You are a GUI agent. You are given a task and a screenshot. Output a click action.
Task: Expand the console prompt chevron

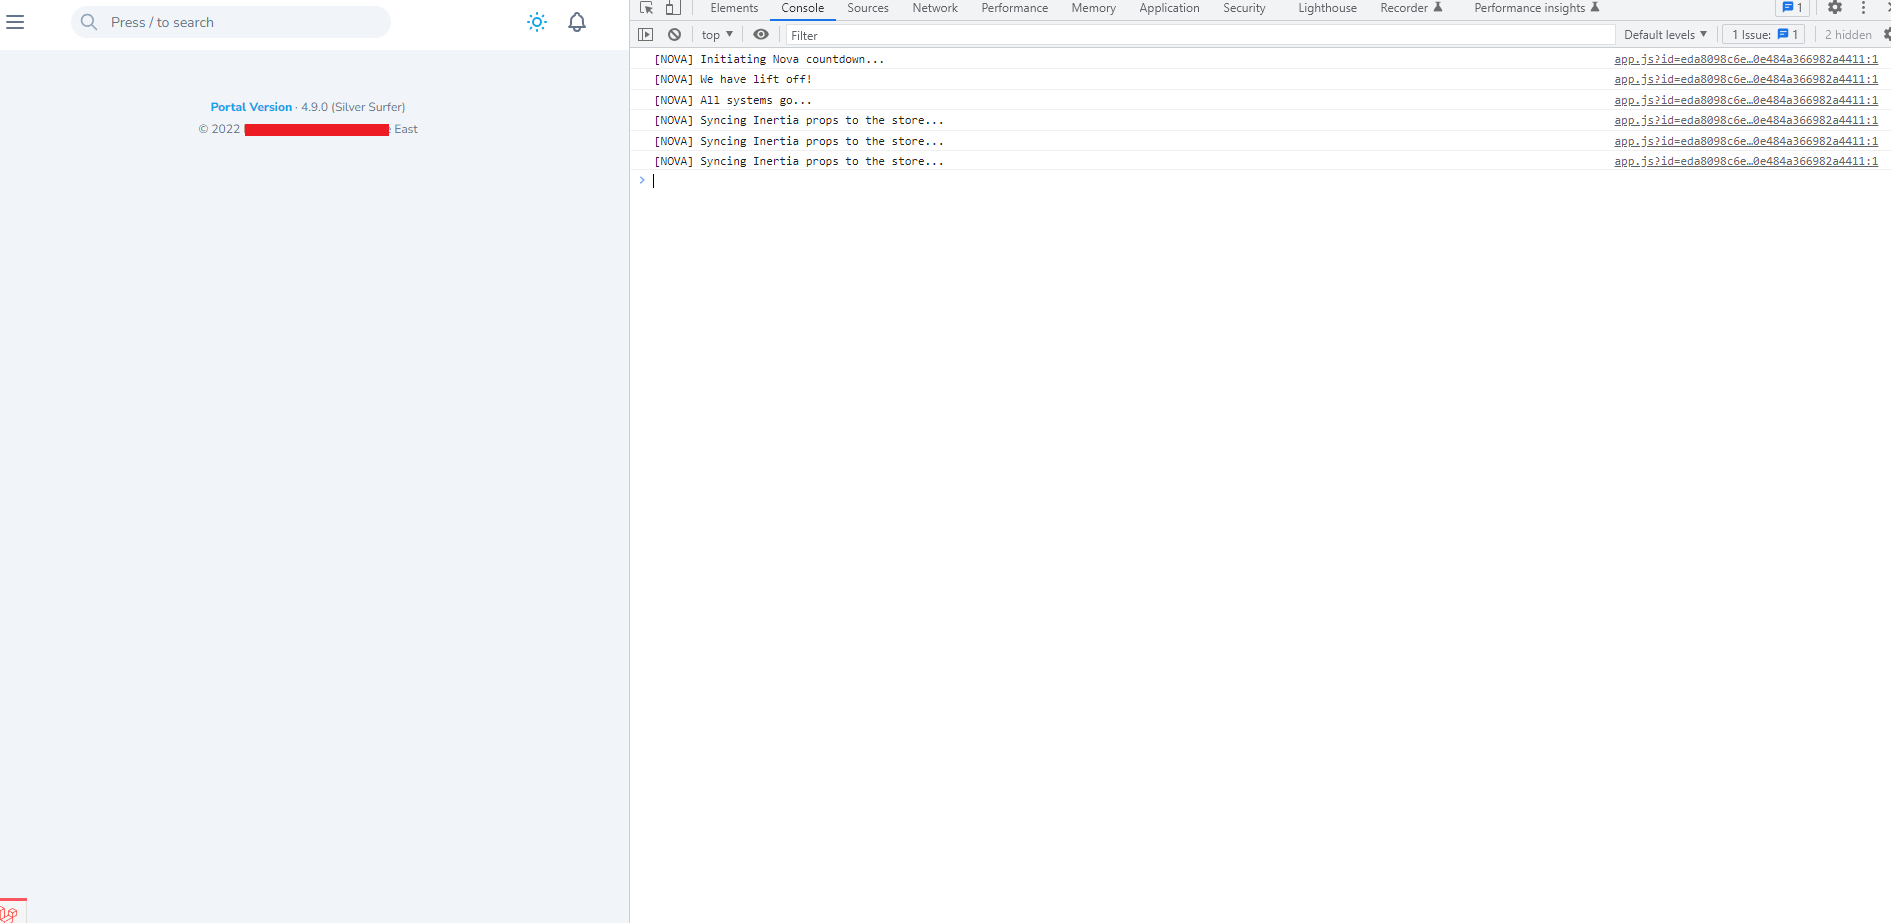tap(641, 180)
